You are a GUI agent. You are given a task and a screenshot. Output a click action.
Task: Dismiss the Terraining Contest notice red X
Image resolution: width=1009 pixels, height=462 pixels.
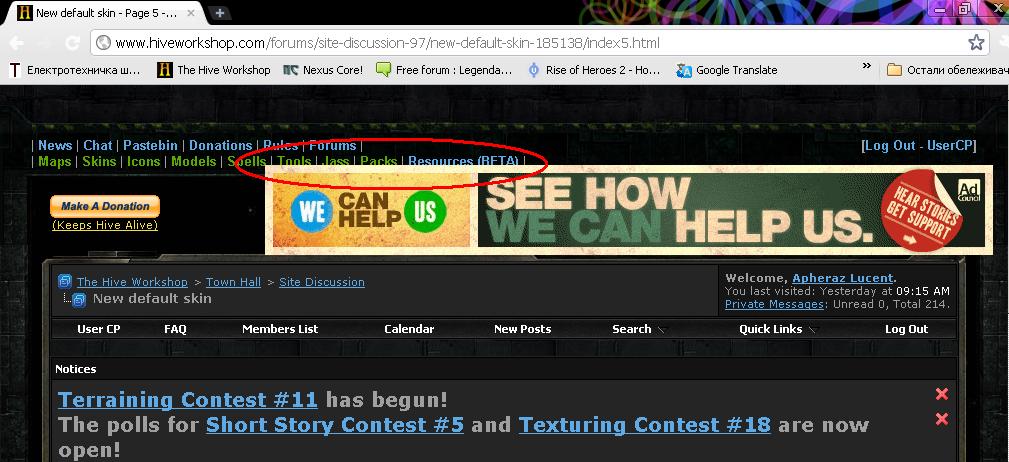click(x=941, y=394)
